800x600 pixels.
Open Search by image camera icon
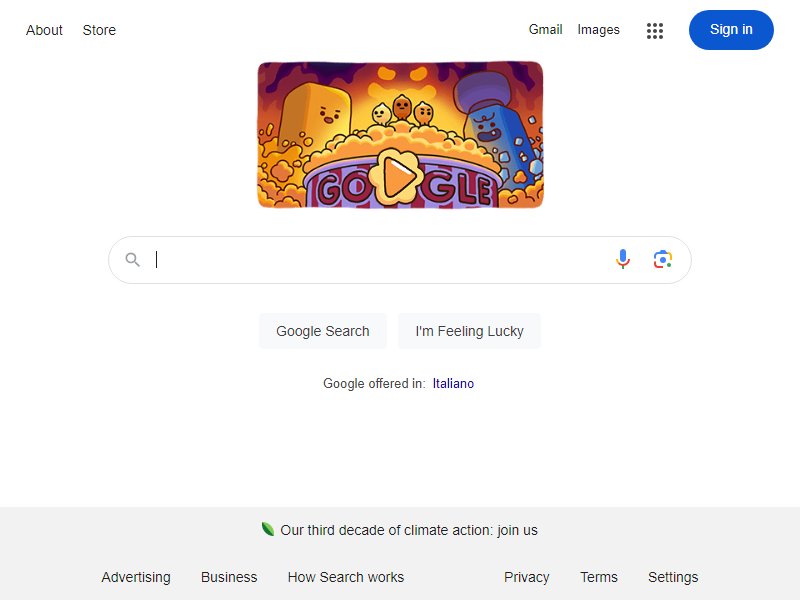(663, 259)
